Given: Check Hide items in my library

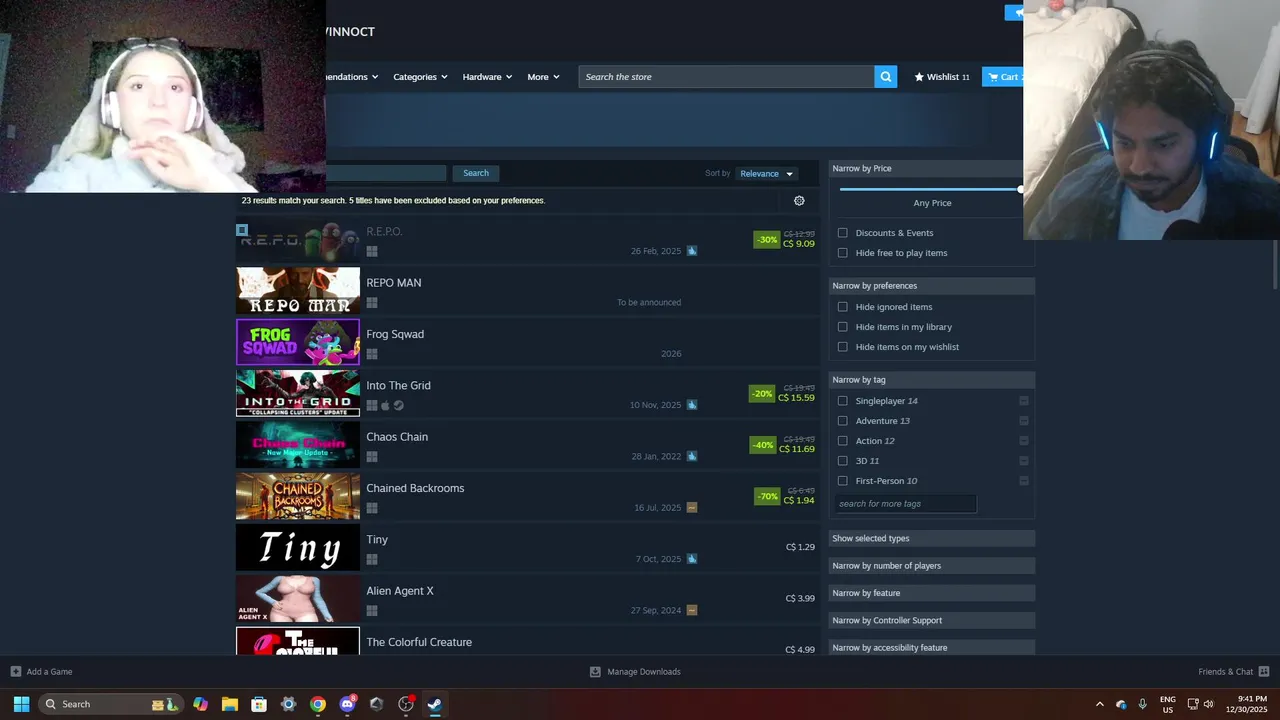Looking at the screenshot, I should [x=842, y=327].
